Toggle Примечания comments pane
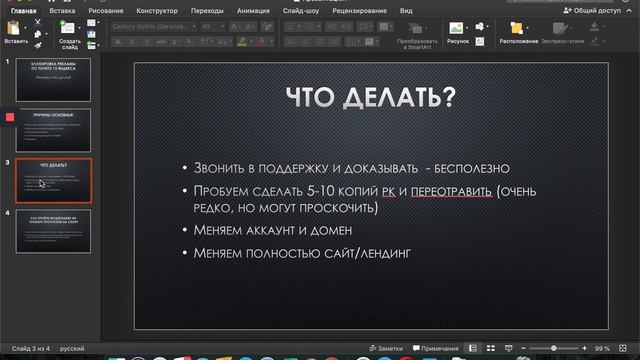Image resolution: width=640 pixels, height=360 pixels. pos(436,349)
